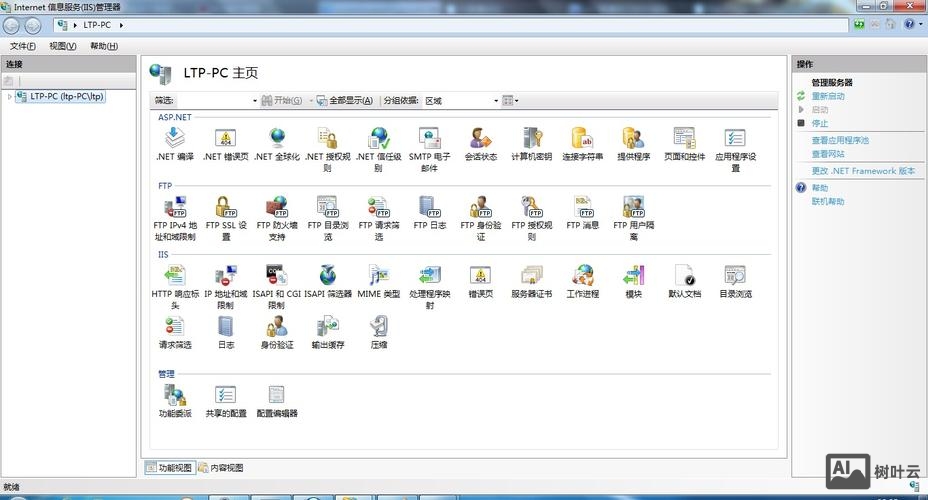Open the 视图(V) menu
928x500 pixels.
click(x=63, y=46)
